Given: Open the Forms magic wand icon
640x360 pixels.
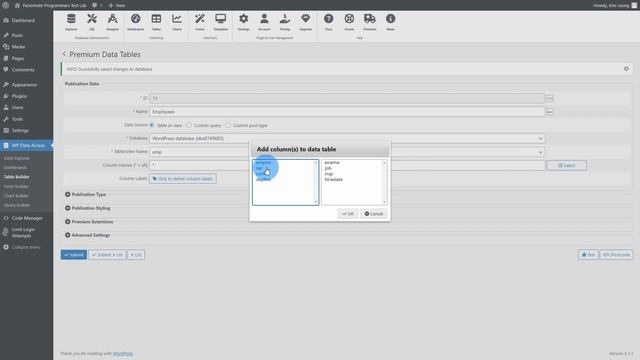Looking at the screenshot, I should click(200, 22).
